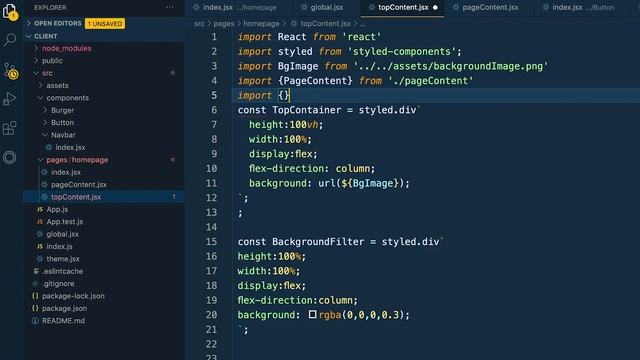Open the Search view in activity bar
Image resolution: width=640 pixels, height=360 pixels.
(10, 40)
